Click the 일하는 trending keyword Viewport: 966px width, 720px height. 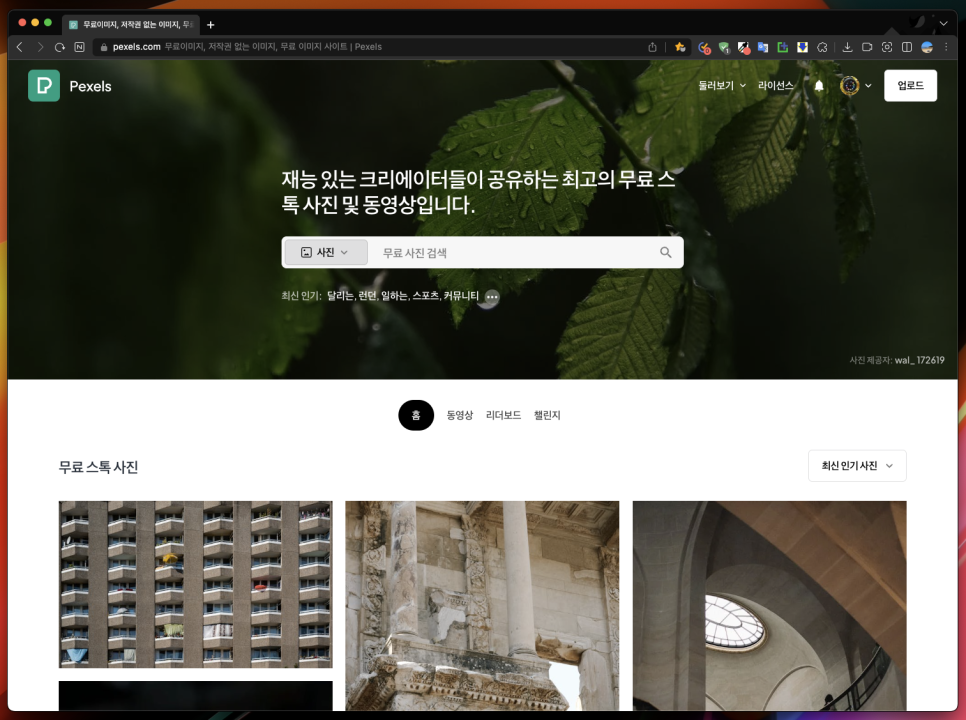click(394, 296)
